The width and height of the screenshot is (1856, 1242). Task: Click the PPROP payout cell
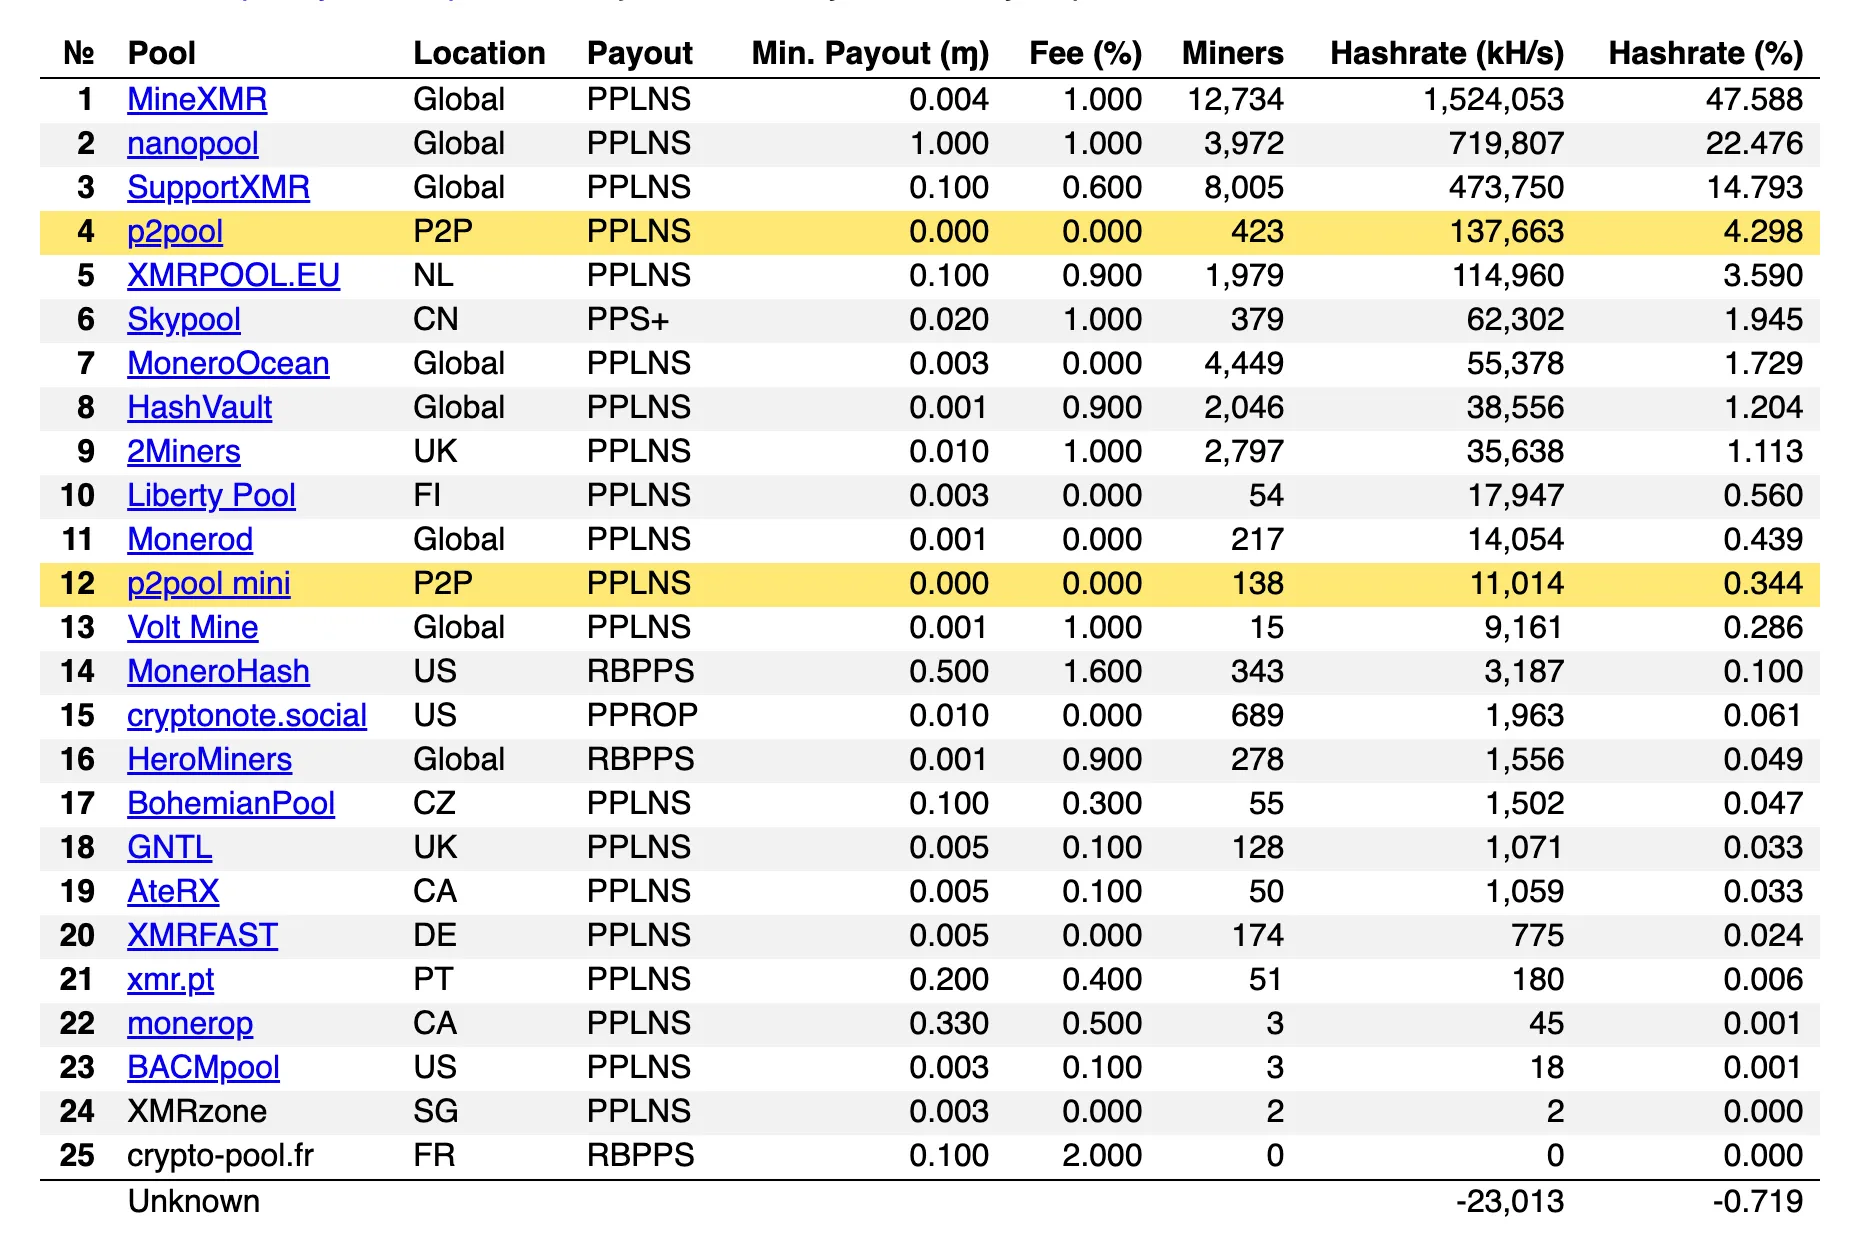pyautogui.click(x=643, y=715)
